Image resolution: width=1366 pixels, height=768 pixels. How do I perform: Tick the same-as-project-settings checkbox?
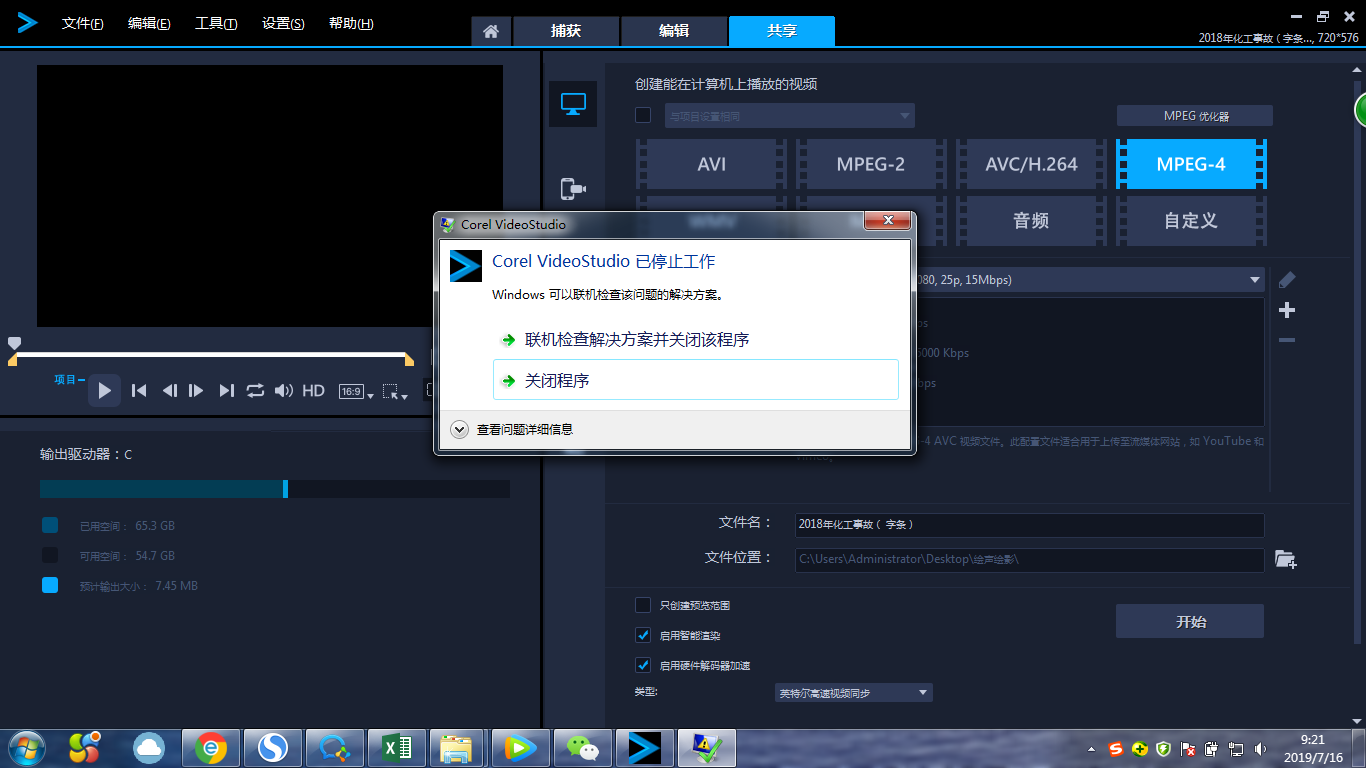point(643,115)
